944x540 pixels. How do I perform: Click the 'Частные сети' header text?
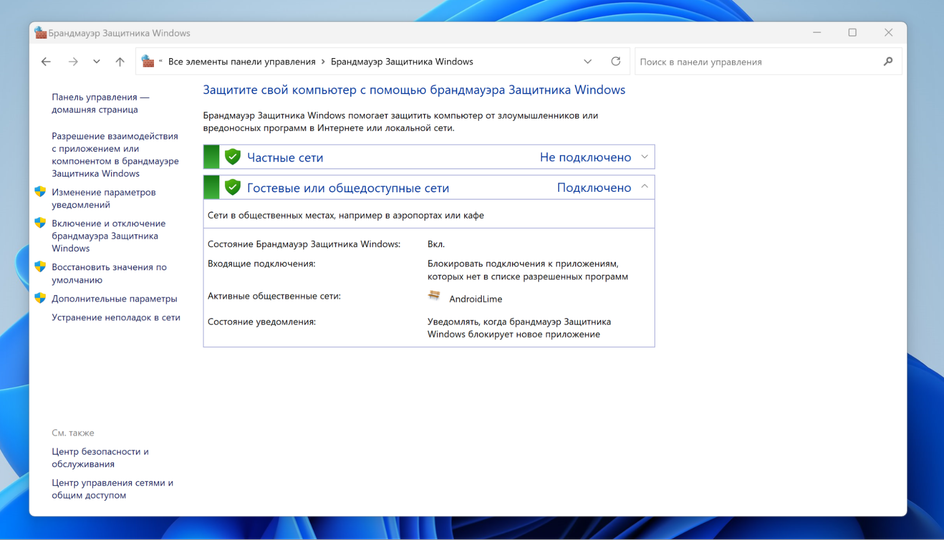pyautogui.click(x=285, y=157)
